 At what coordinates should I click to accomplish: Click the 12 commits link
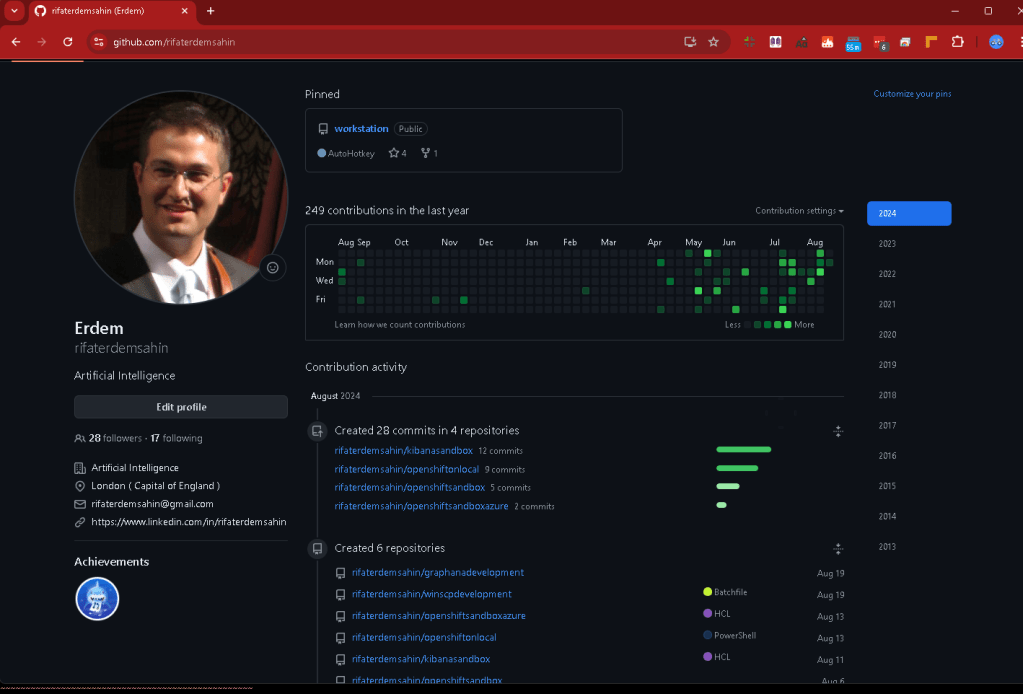point(500,451)
